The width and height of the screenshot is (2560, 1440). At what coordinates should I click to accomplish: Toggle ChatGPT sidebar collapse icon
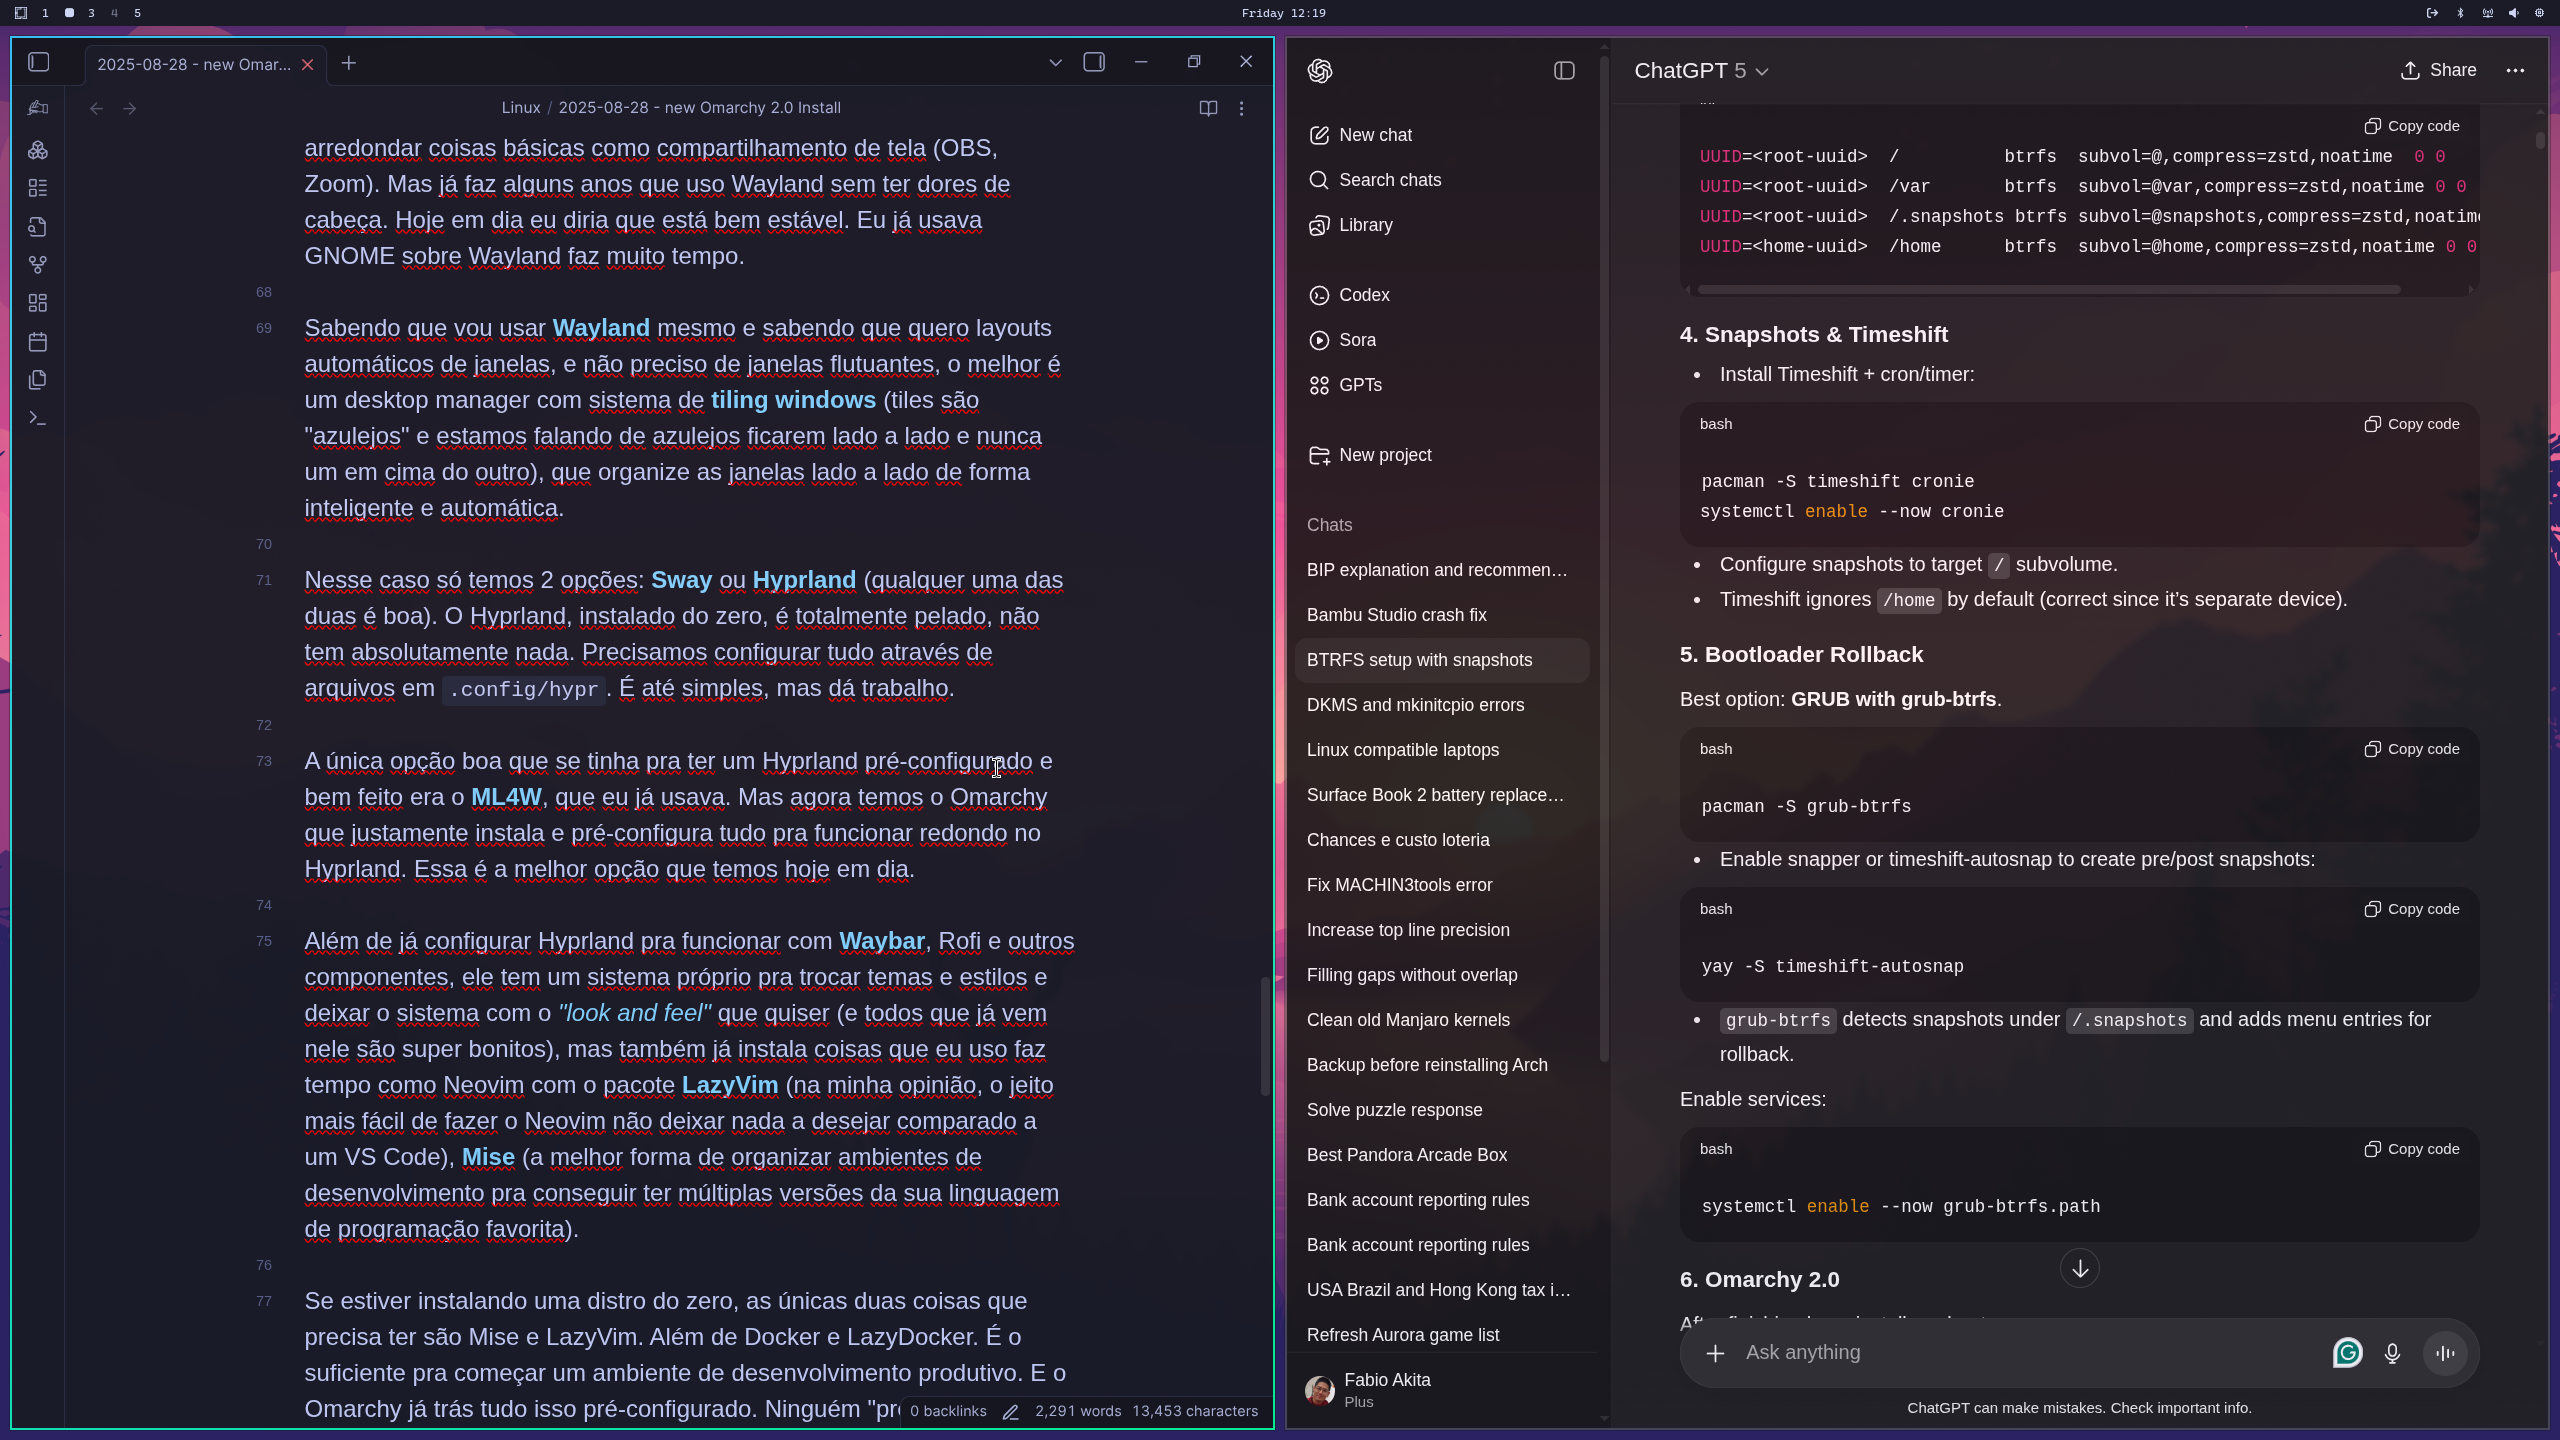coord(1564,71)
